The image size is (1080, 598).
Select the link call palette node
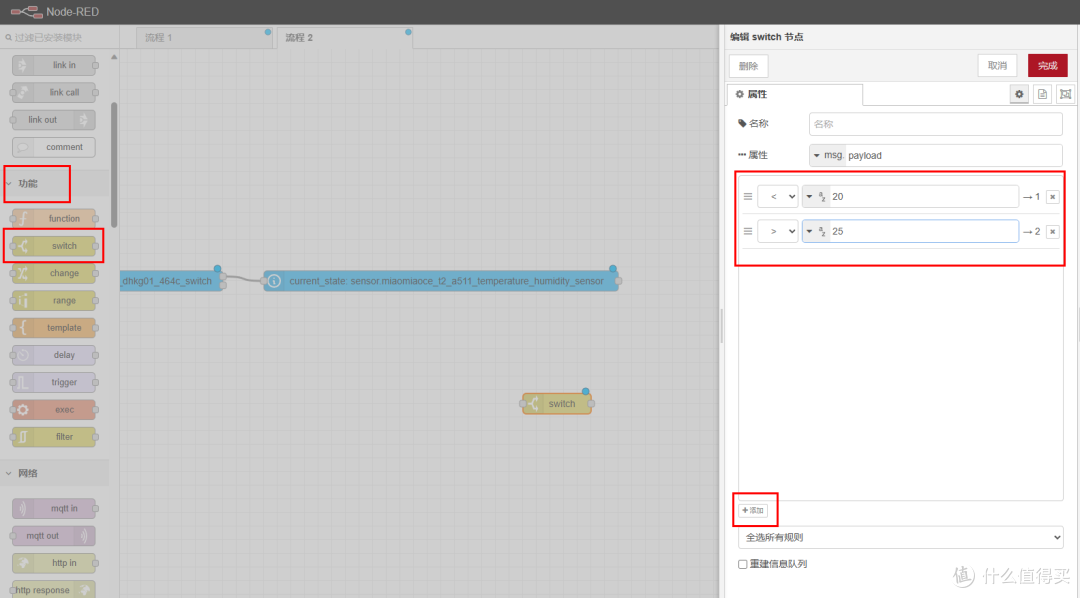54,92
